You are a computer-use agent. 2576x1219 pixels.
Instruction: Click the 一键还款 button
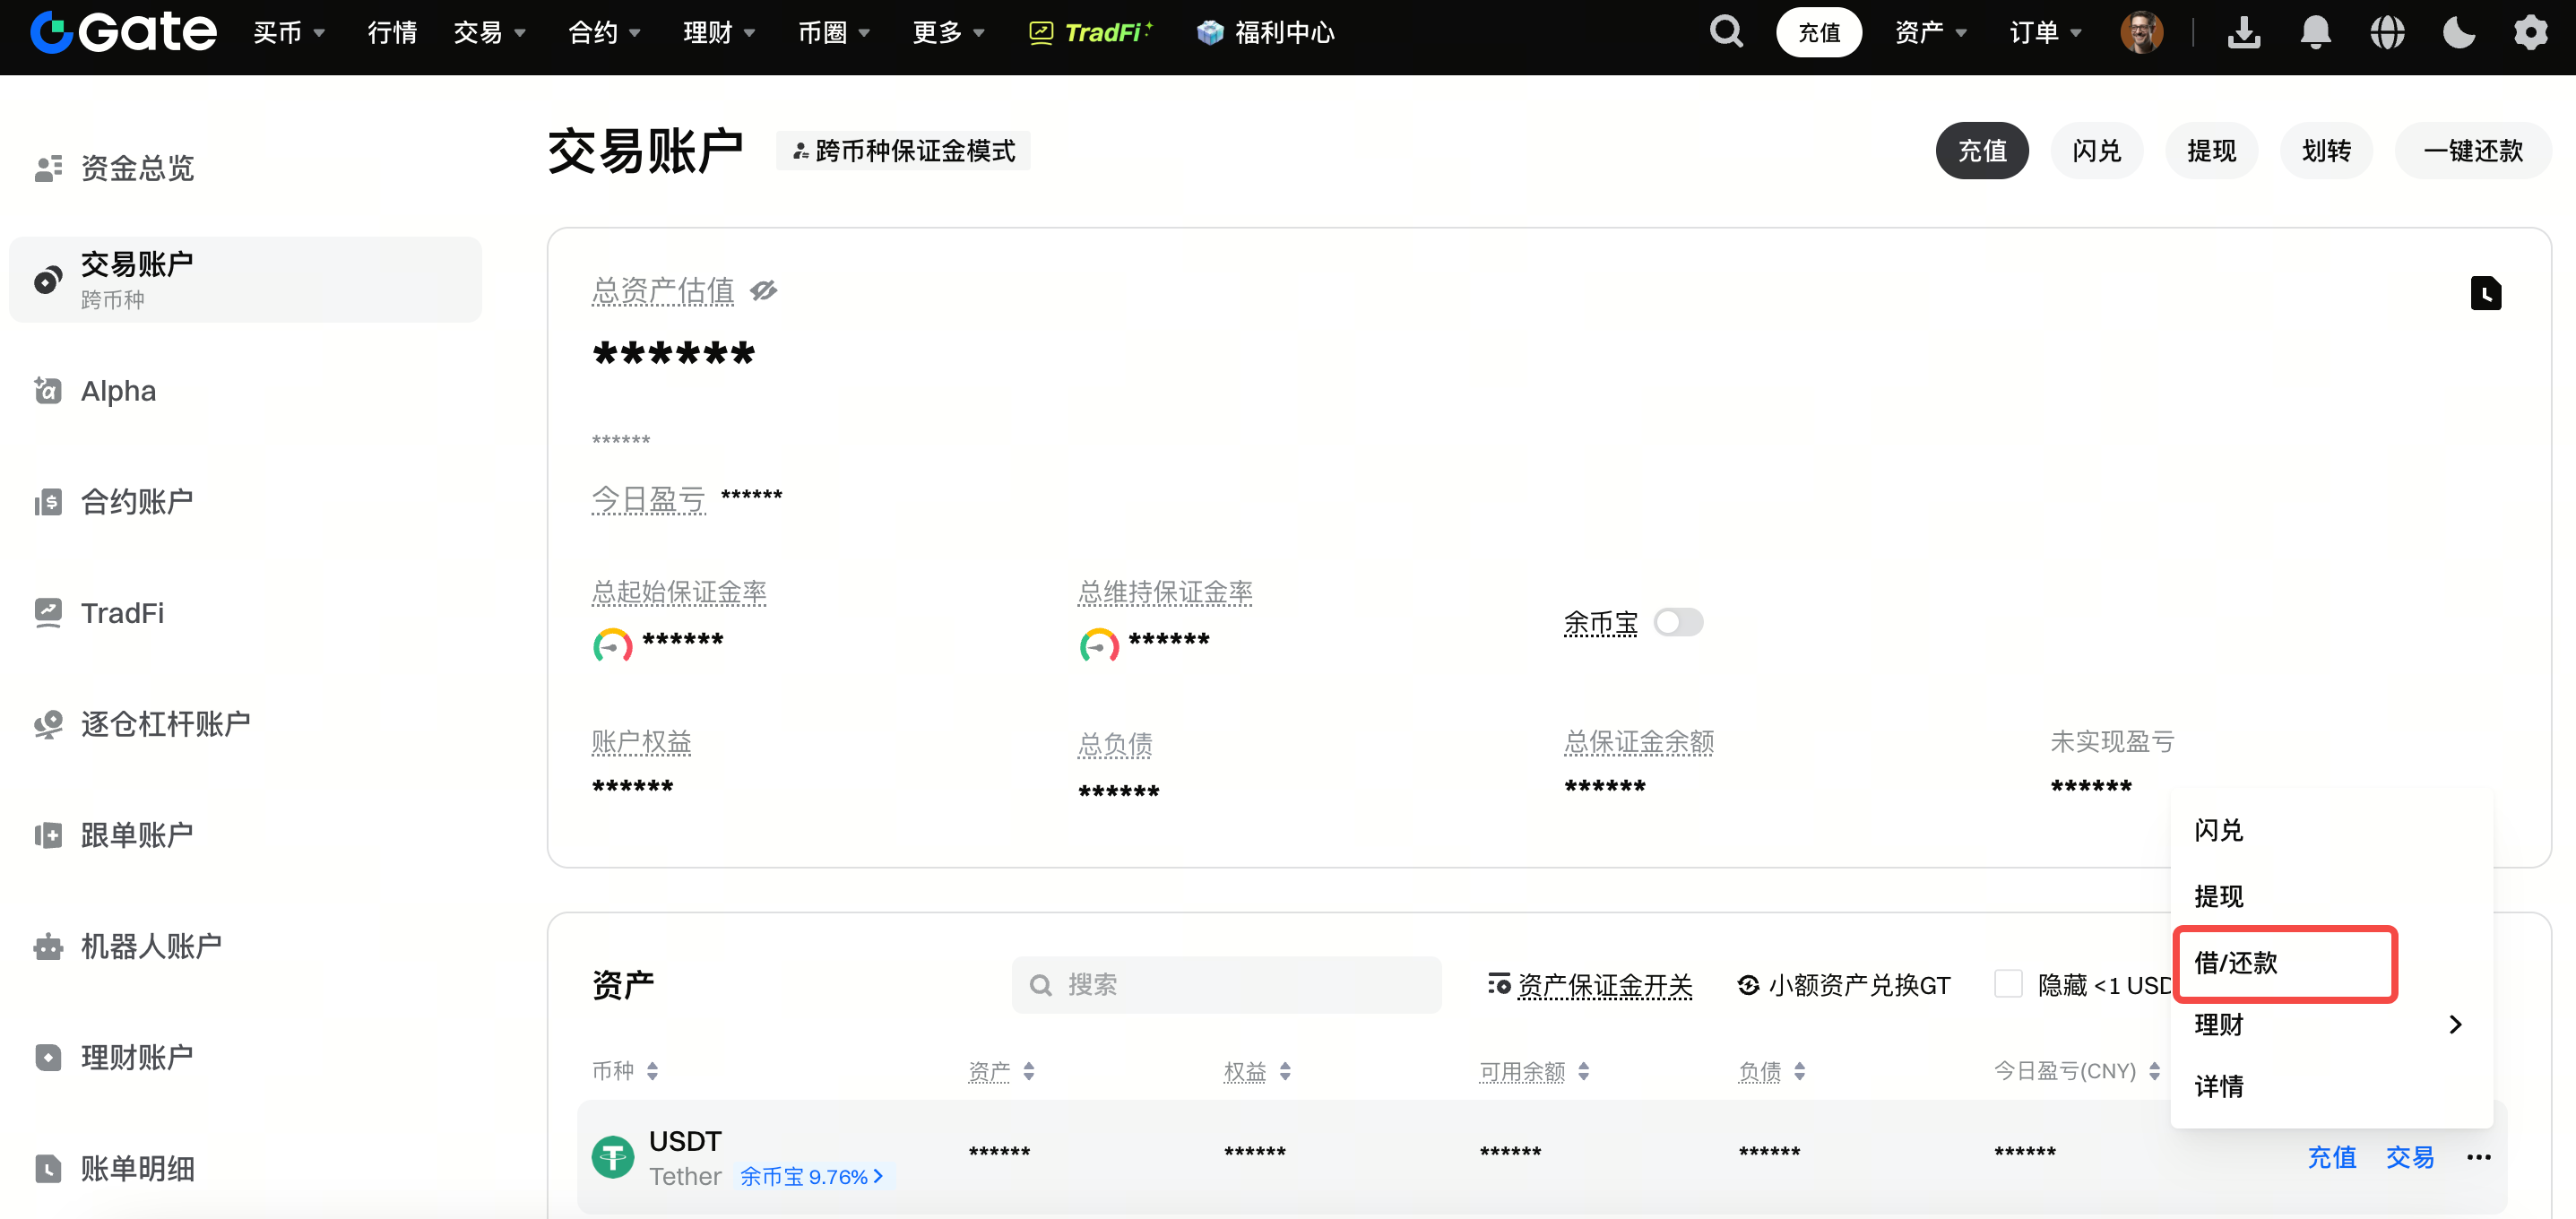pyautogui.click(x=2472, y=151)
